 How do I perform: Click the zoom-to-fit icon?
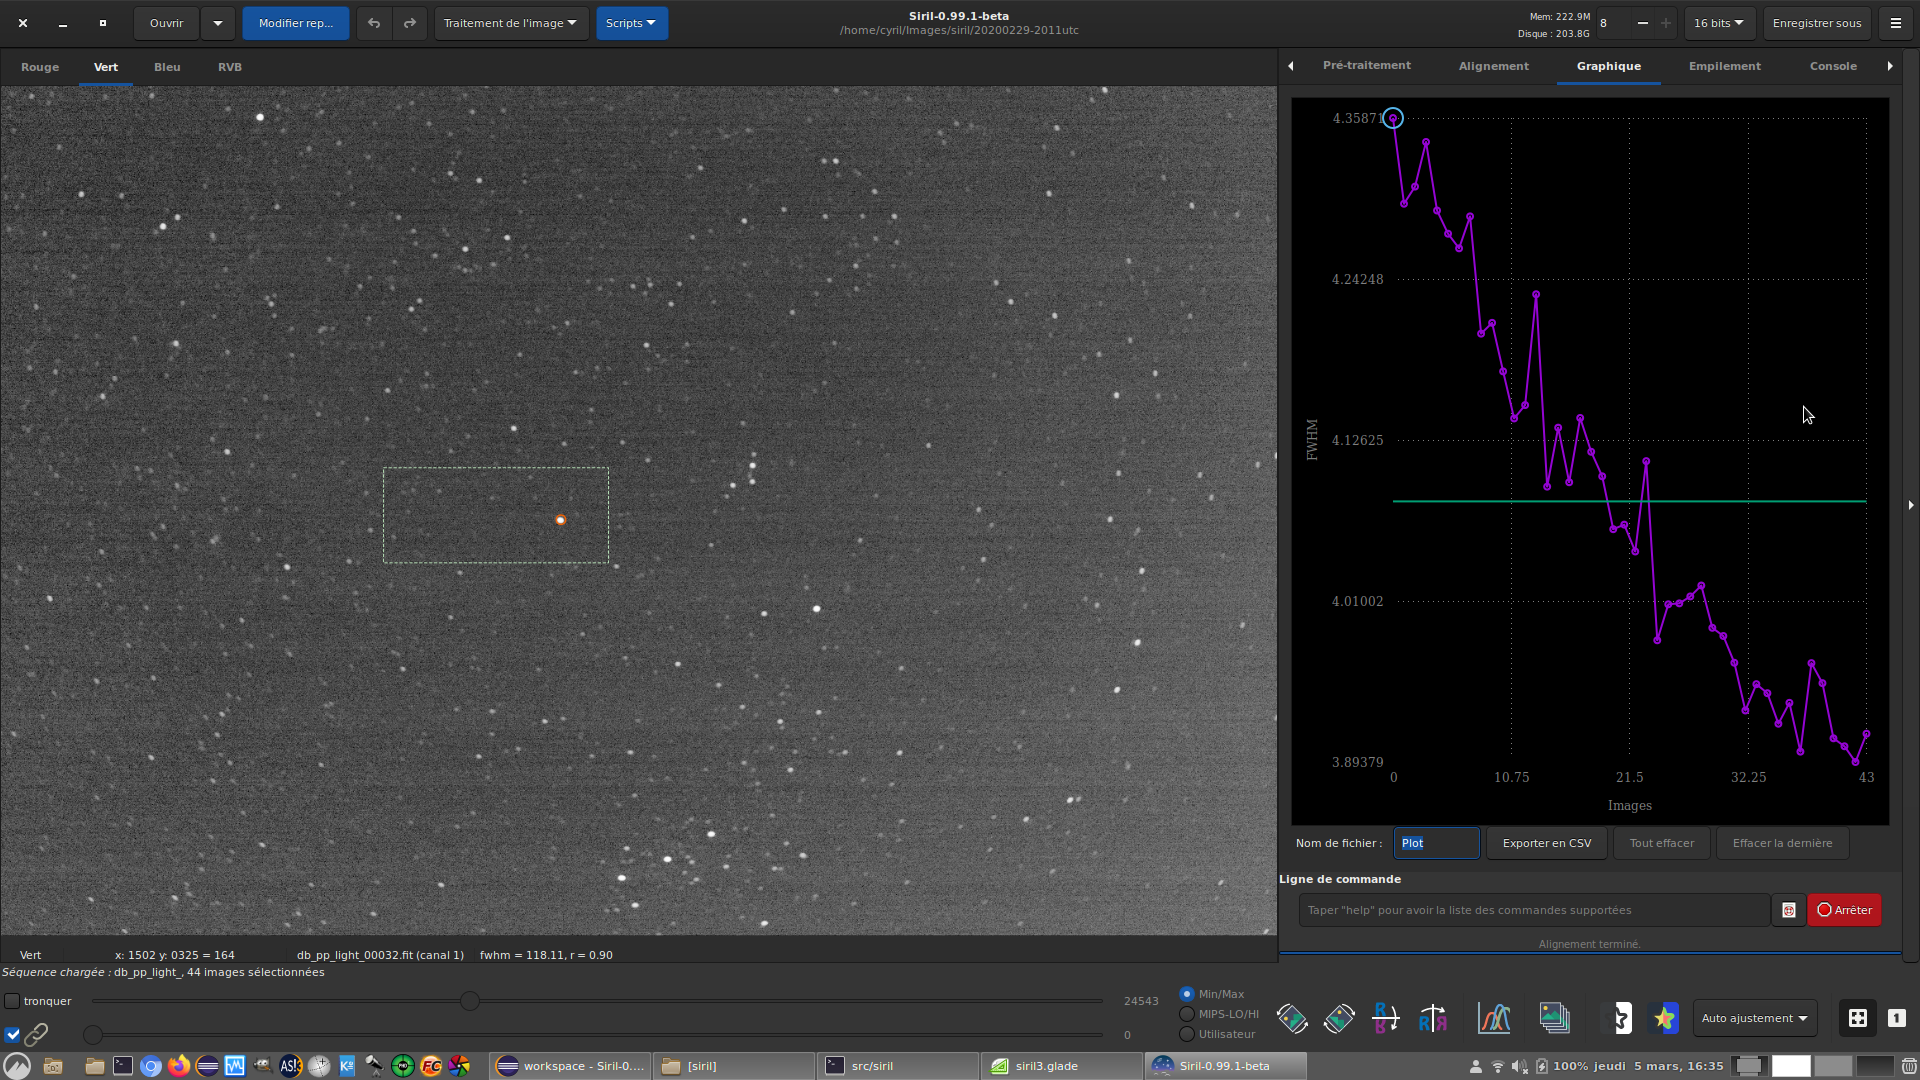click(1857, 1018)
